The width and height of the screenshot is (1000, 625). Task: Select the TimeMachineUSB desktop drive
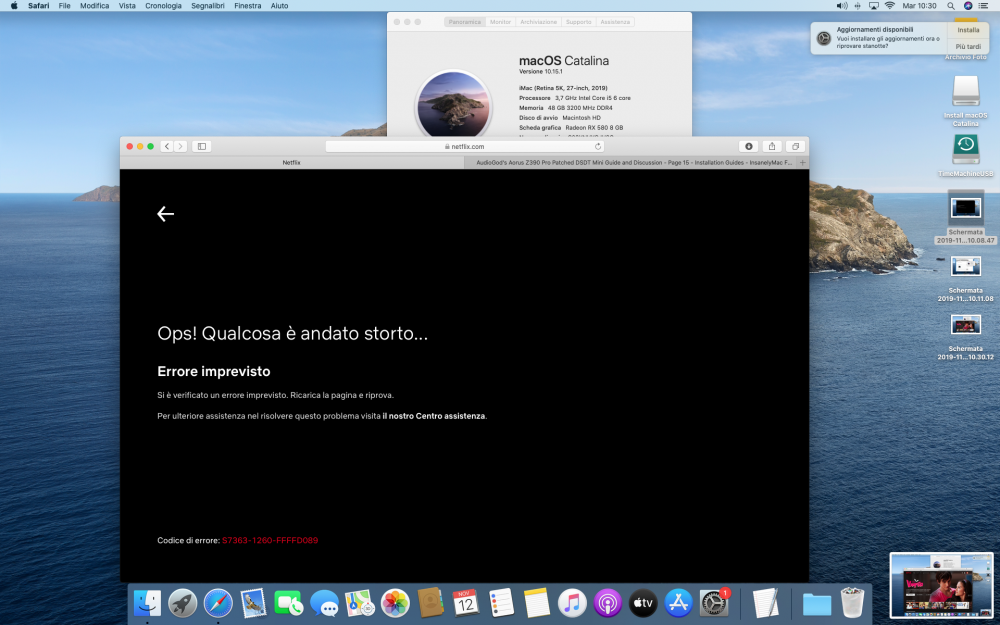pos(966,156)
